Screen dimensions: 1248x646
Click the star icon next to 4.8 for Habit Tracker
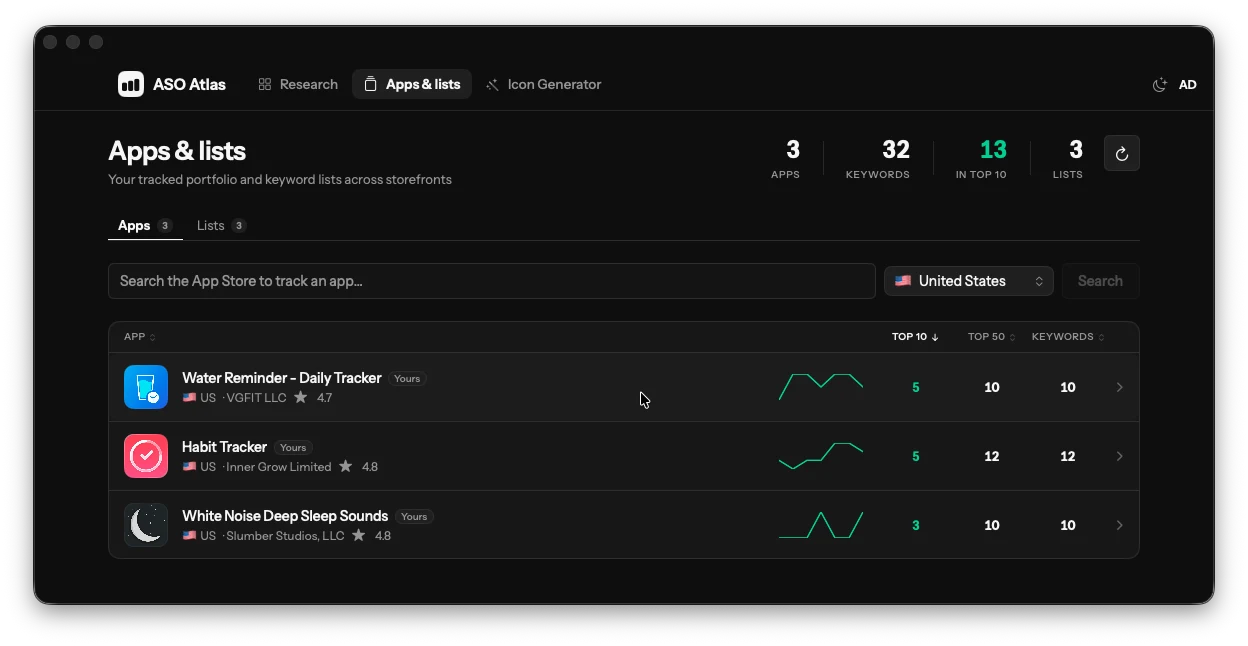346,467
